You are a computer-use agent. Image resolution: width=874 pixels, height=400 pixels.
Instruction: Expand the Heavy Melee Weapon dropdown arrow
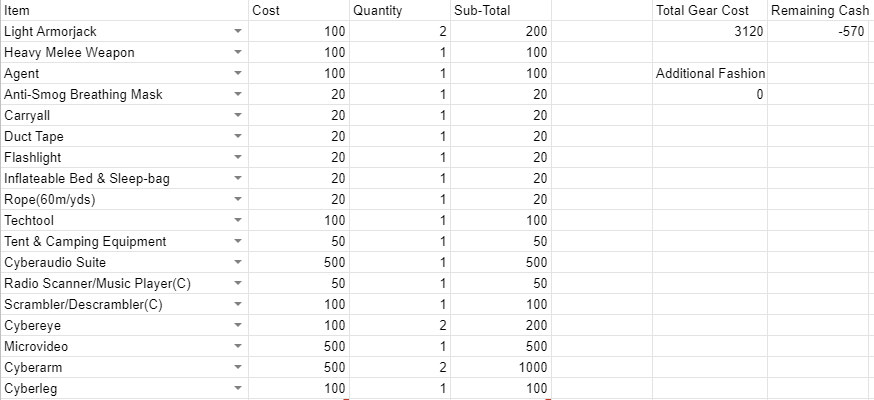pos(237,53)
